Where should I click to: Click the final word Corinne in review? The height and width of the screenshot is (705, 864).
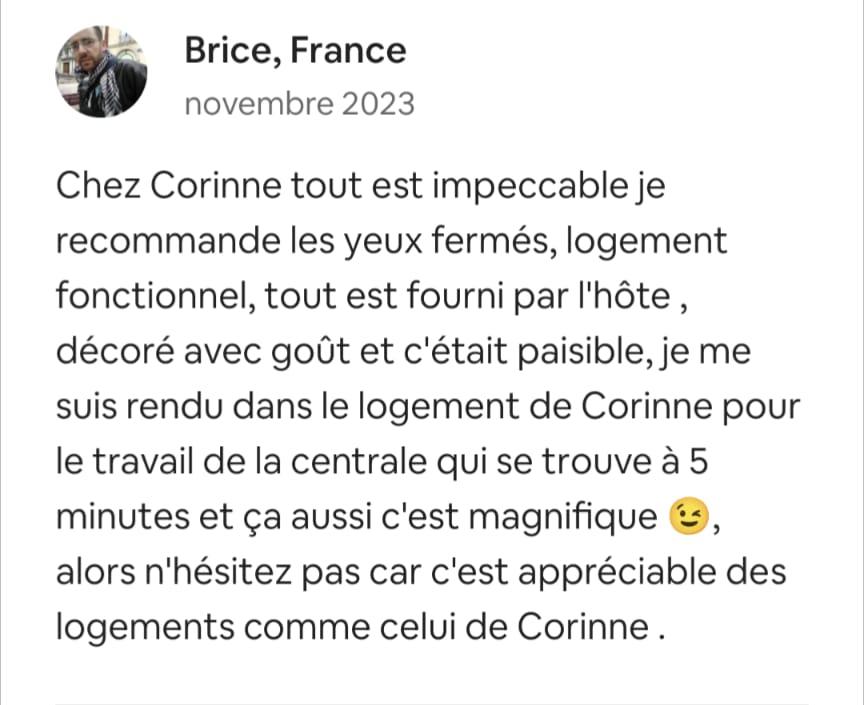pos(583,627)
